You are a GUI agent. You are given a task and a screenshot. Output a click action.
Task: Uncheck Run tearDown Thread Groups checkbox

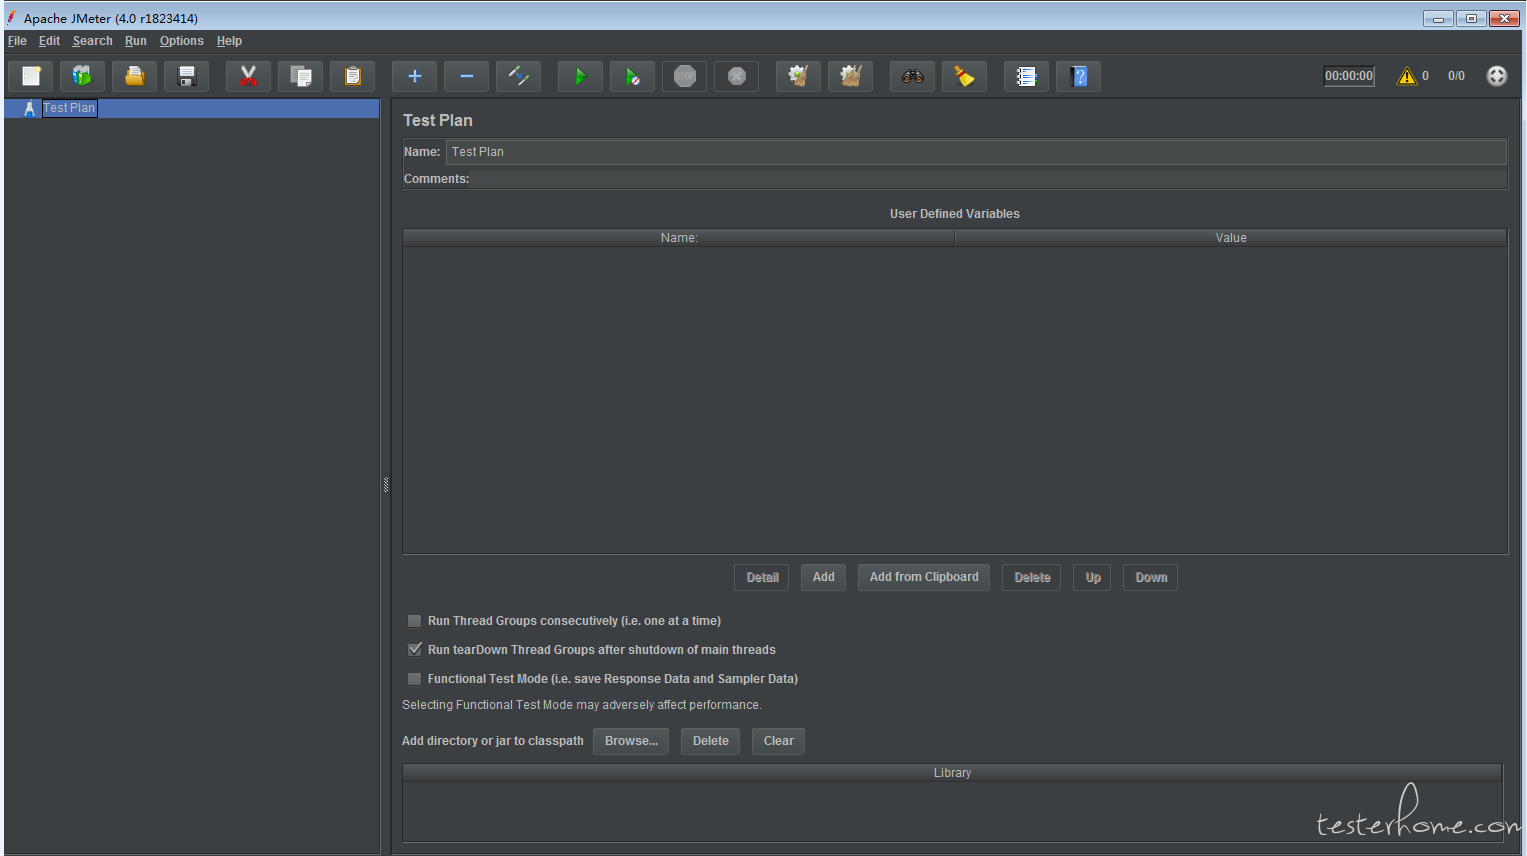point(414,650)
